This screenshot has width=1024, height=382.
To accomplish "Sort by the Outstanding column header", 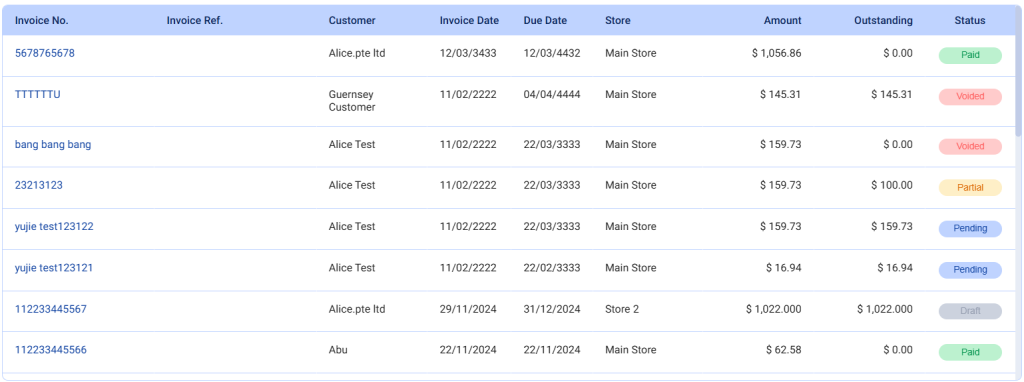I will pos(883,20).
